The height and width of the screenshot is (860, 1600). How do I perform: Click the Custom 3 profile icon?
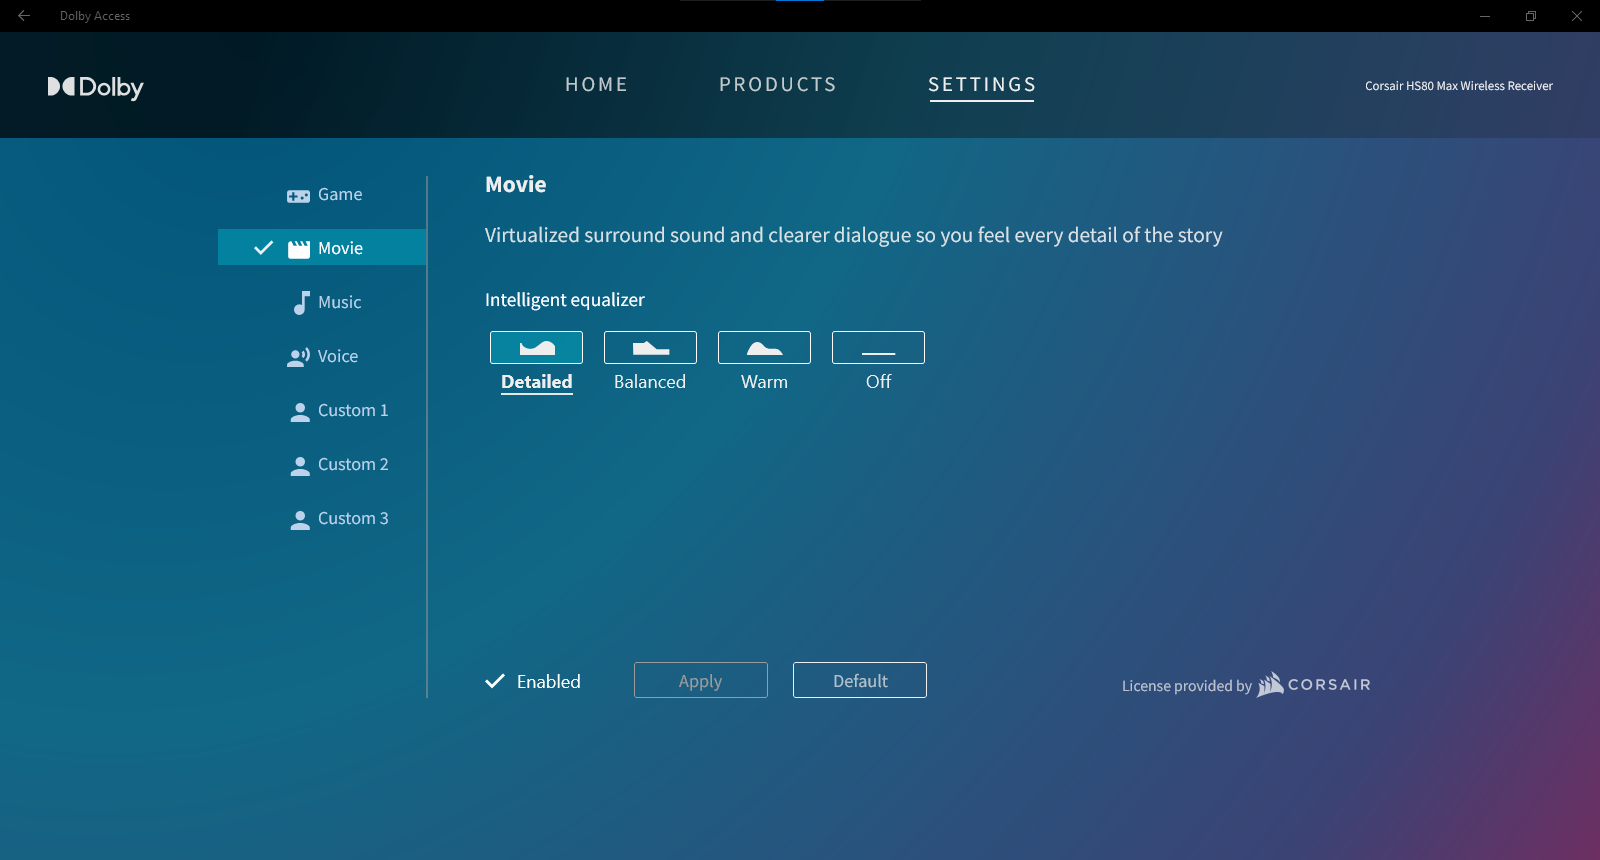pyautogui.click(x=300, y=520)
